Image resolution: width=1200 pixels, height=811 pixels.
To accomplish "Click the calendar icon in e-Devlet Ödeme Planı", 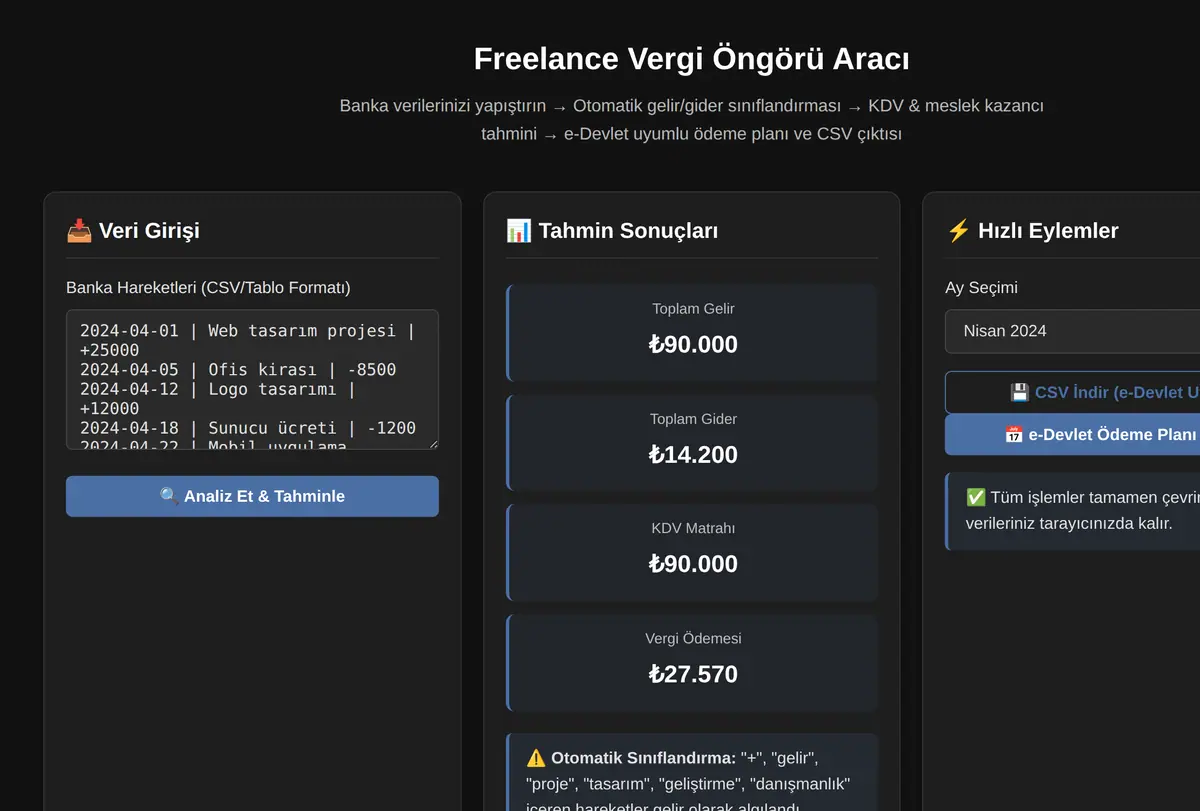I will point(1014,435).
